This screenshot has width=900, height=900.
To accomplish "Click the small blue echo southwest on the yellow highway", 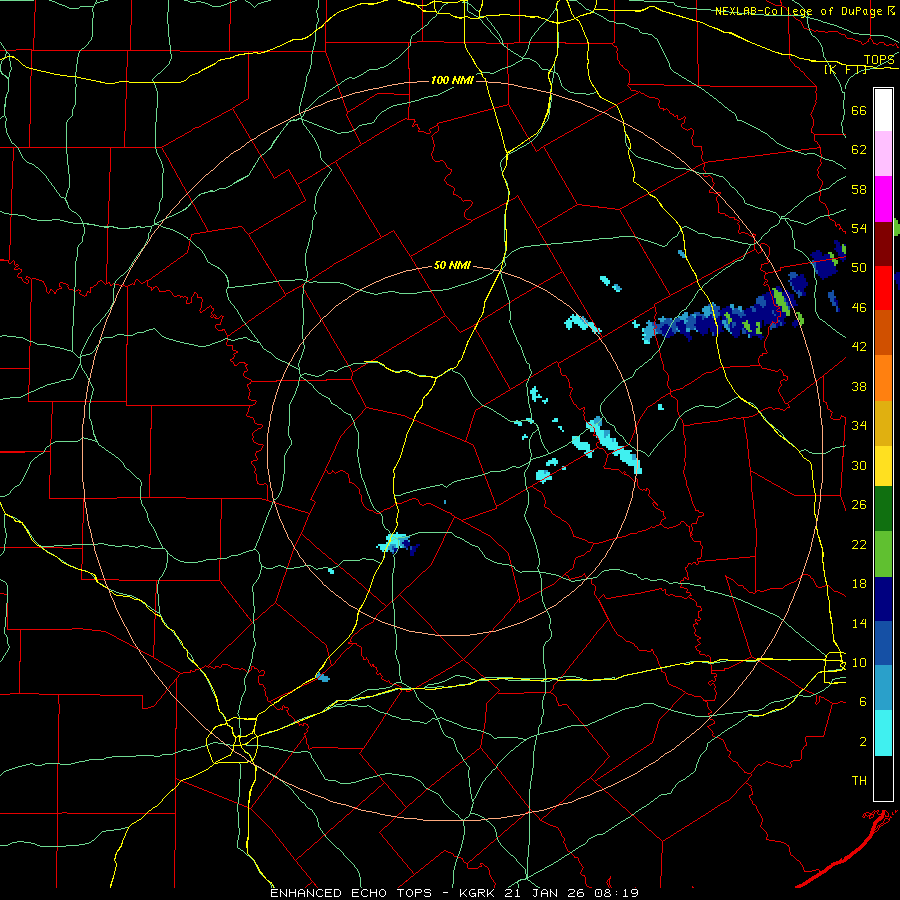I will tap(323, 677).
